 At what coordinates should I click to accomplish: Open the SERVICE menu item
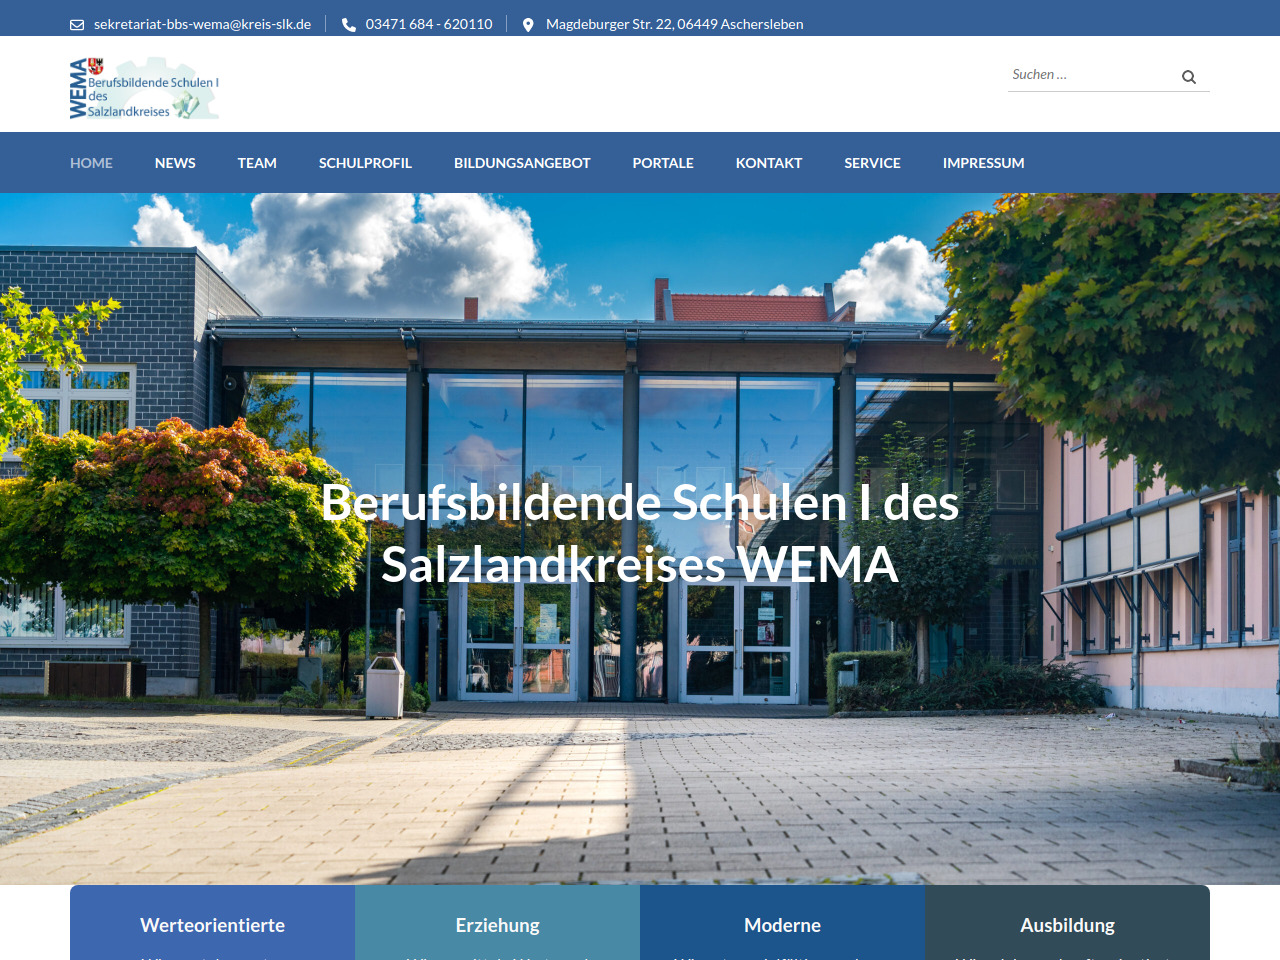pyautogui.click(x=872, y=163)
